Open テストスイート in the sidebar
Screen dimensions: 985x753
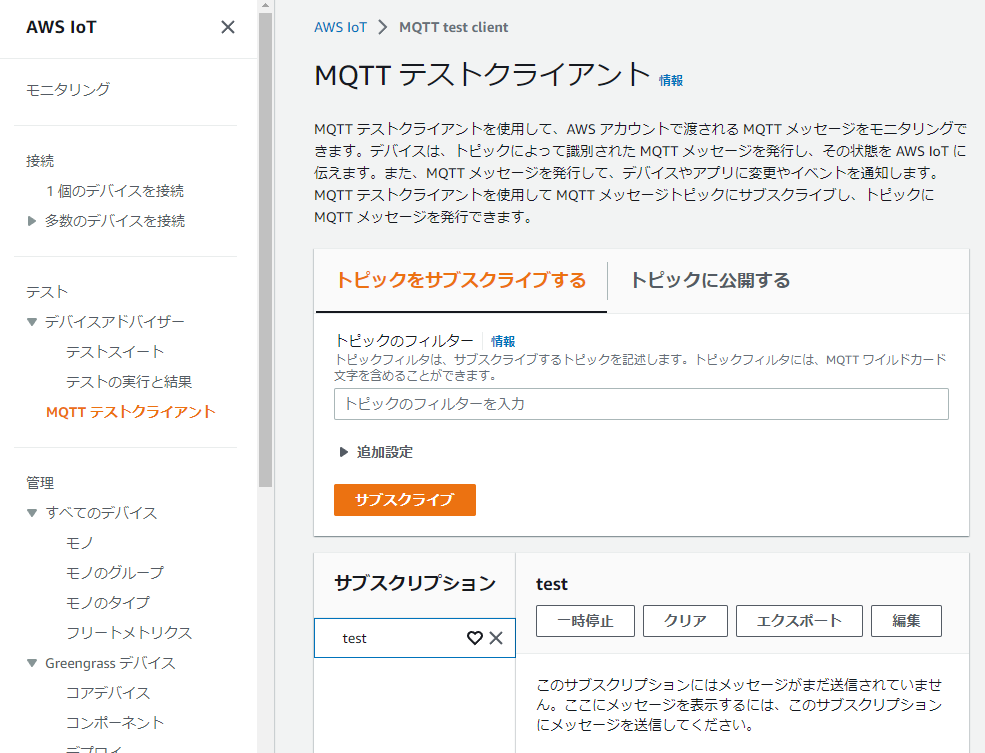click(x=115, y=352)
